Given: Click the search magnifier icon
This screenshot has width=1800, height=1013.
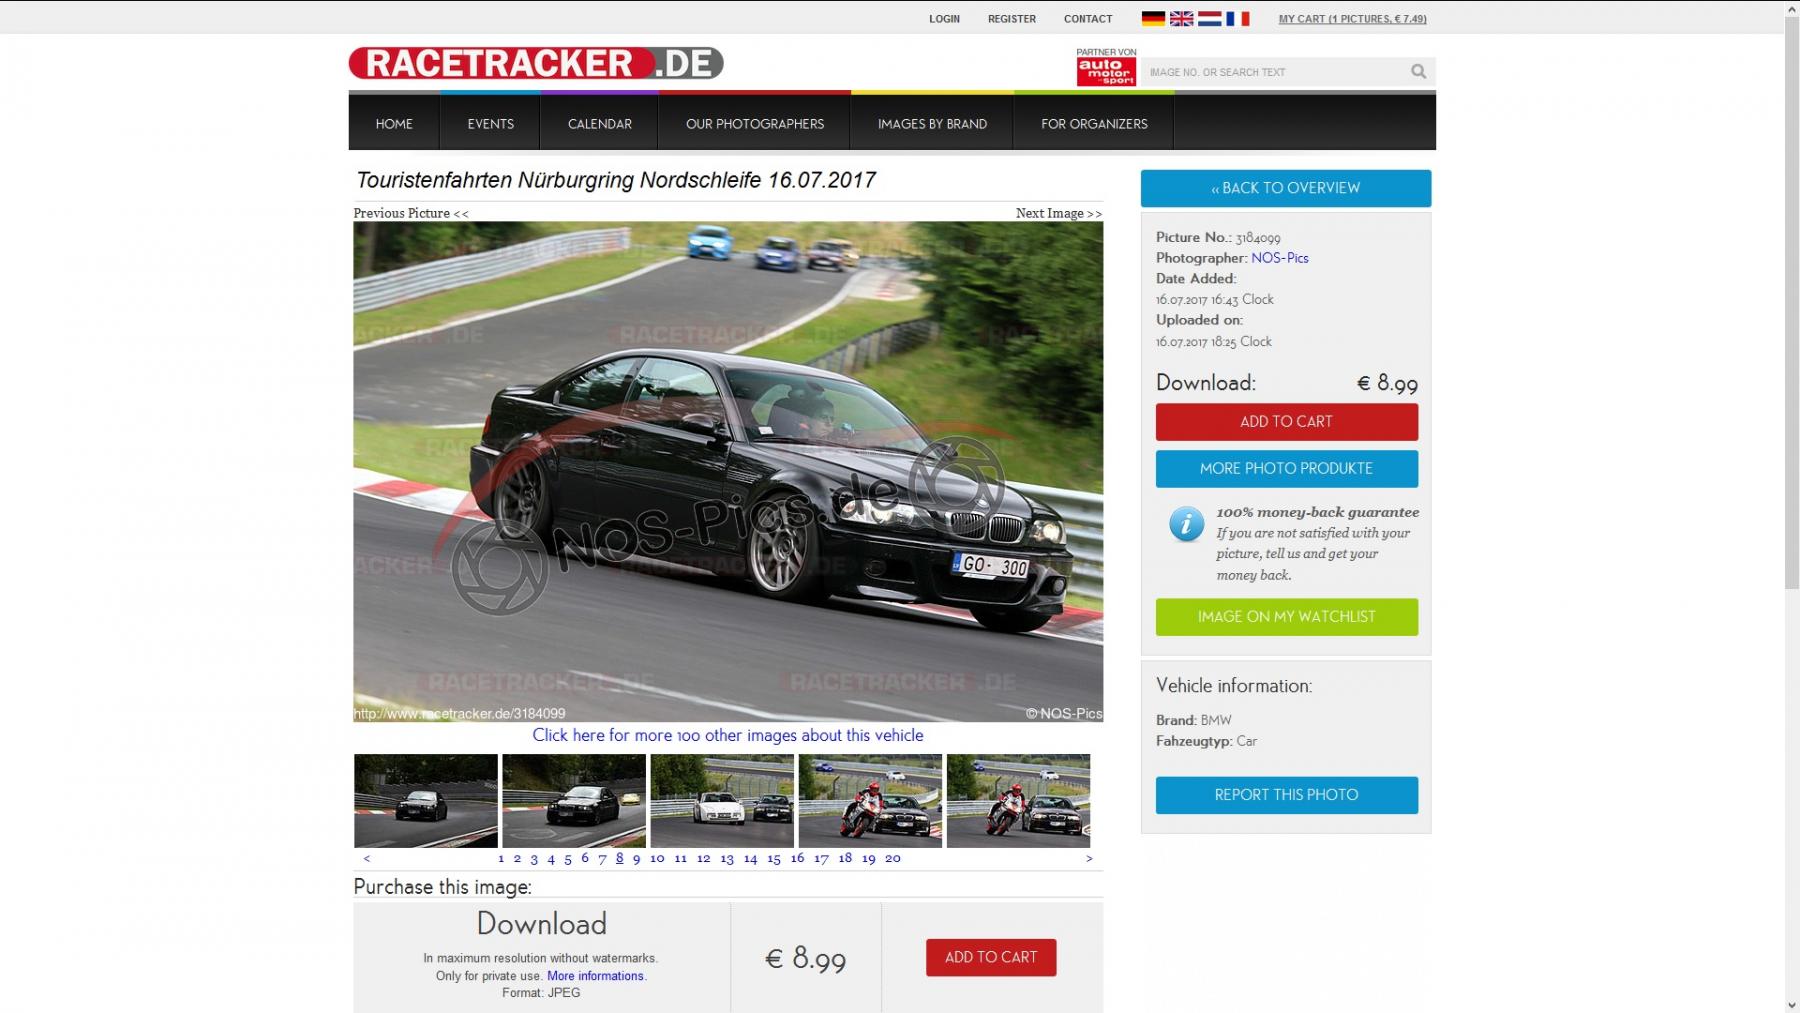Looking at the screenshot, I should [1418, 71].
